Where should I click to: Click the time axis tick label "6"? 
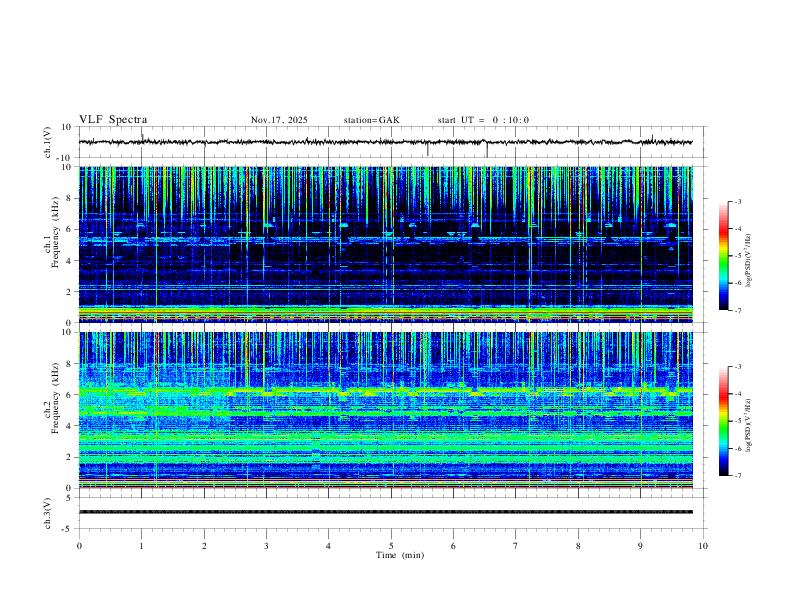[453, 546]
